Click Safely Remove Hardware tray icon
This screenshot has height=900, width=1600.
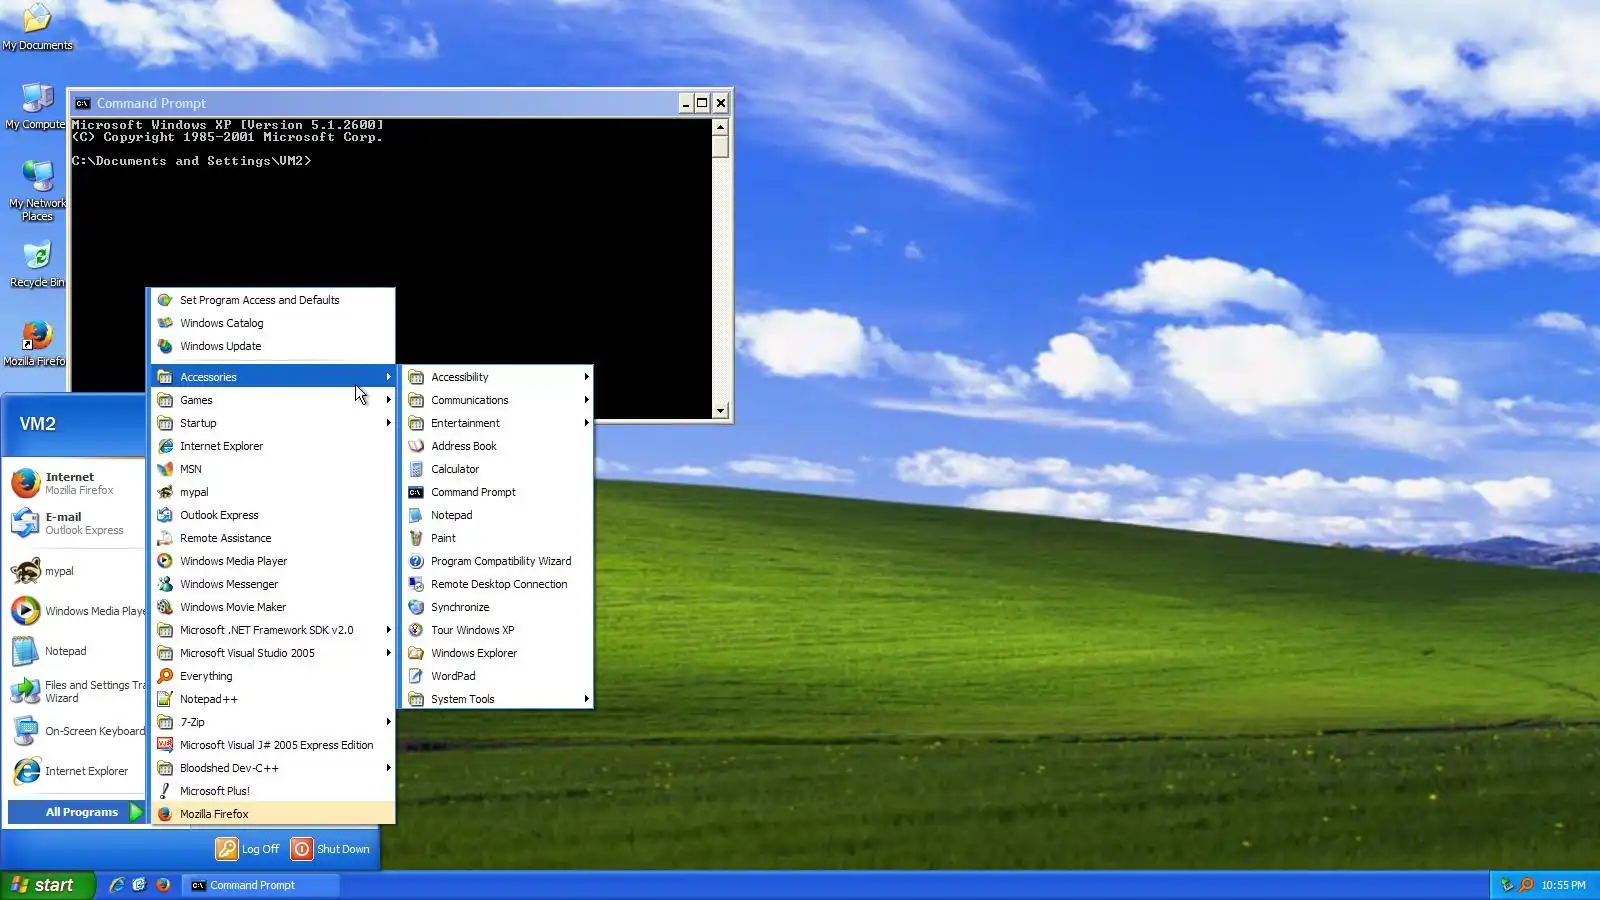1507,885
